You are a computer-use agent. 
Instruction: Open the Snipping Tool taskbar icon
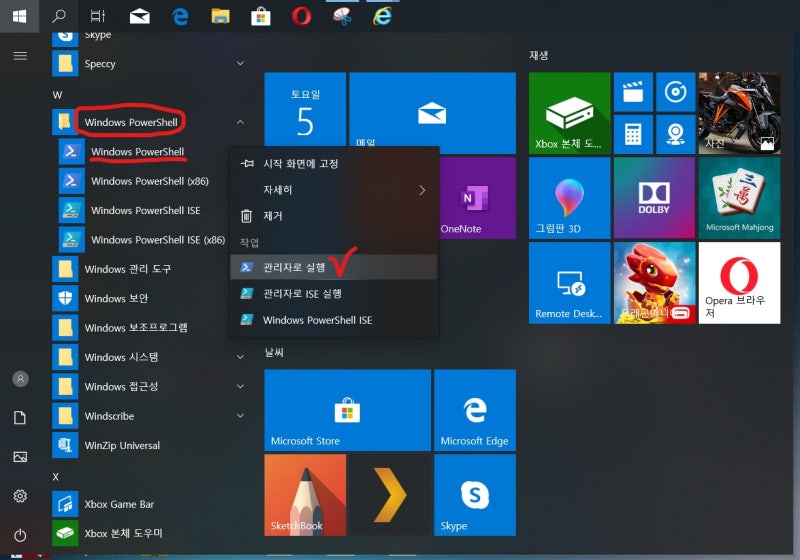click(342, 16)
